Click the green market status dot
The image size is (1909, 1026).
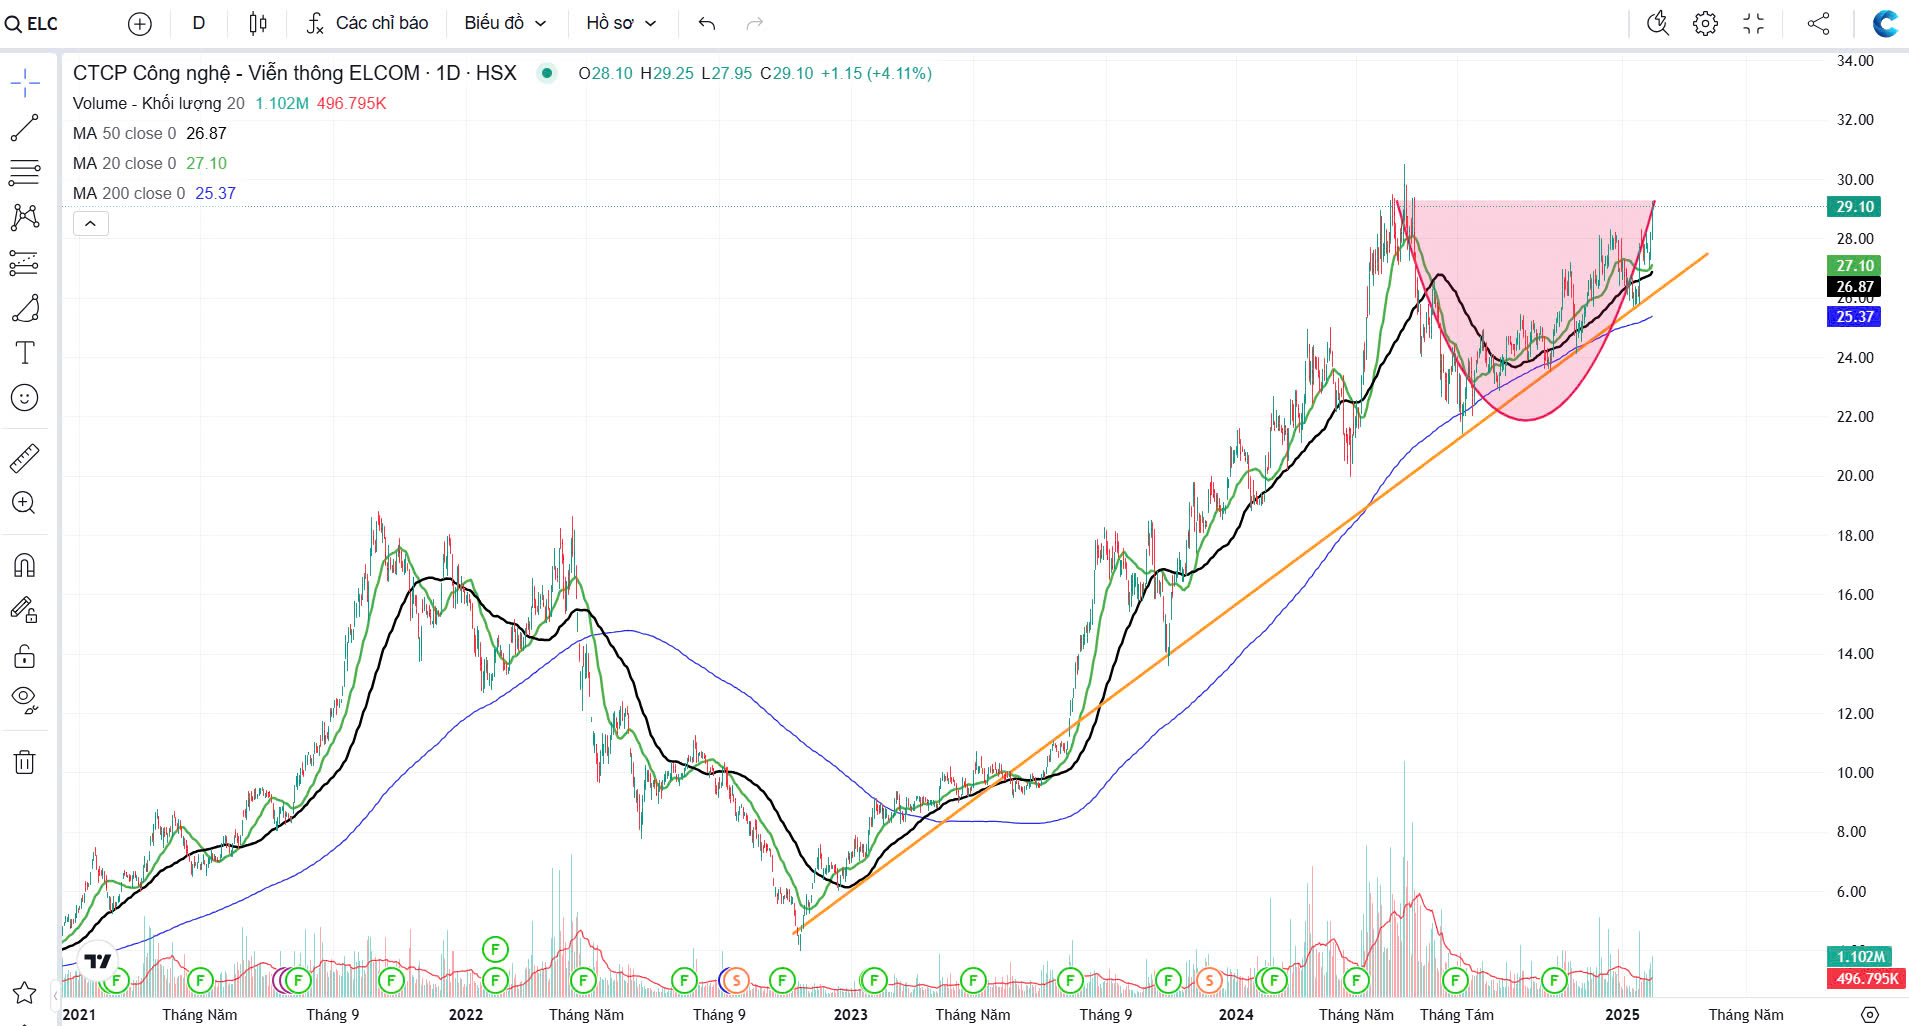(x=547, y=73)
